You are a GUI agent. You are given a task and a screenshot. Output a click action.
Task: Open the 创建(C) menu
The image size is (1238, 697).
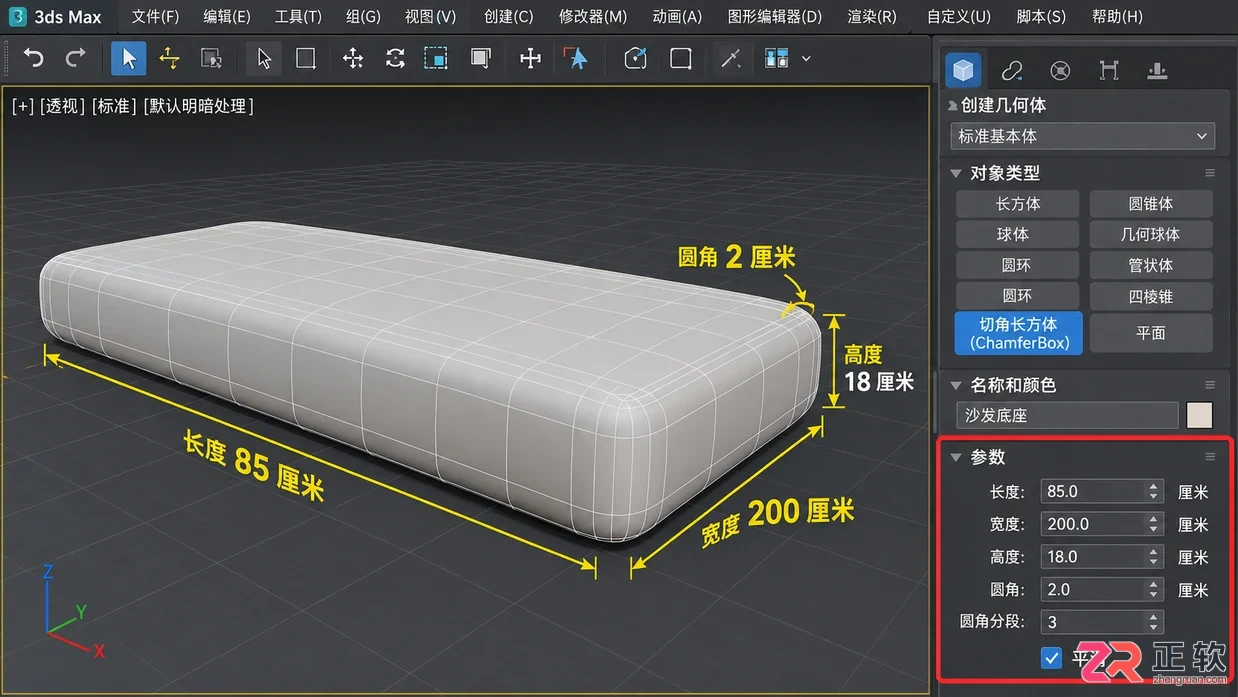[x=508, y=17]
